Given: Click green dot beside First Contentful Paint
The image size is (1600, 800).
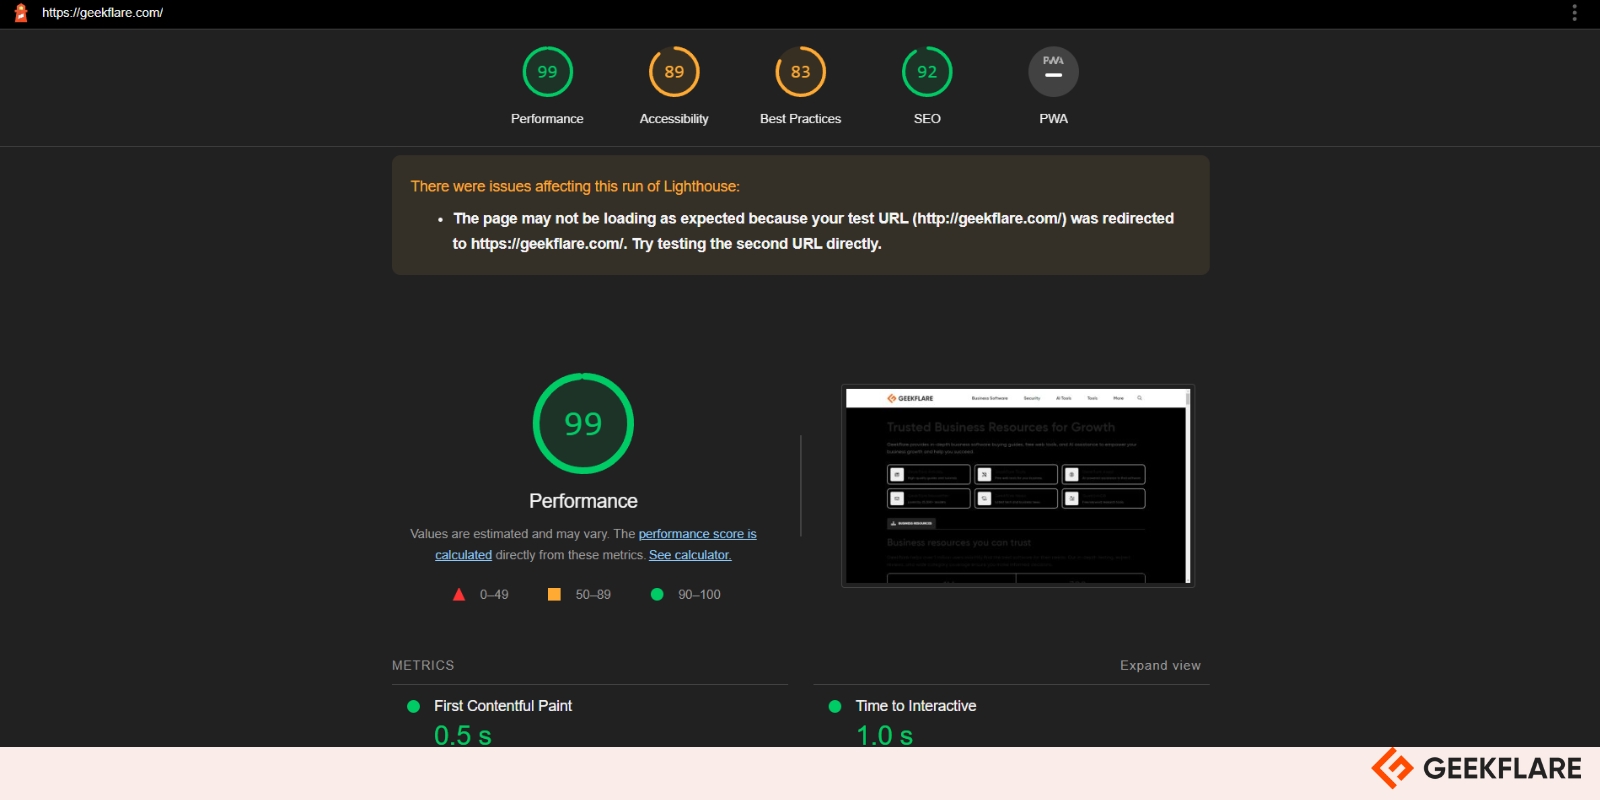Looking at the screenshot, I should click(x=413, y=706).
